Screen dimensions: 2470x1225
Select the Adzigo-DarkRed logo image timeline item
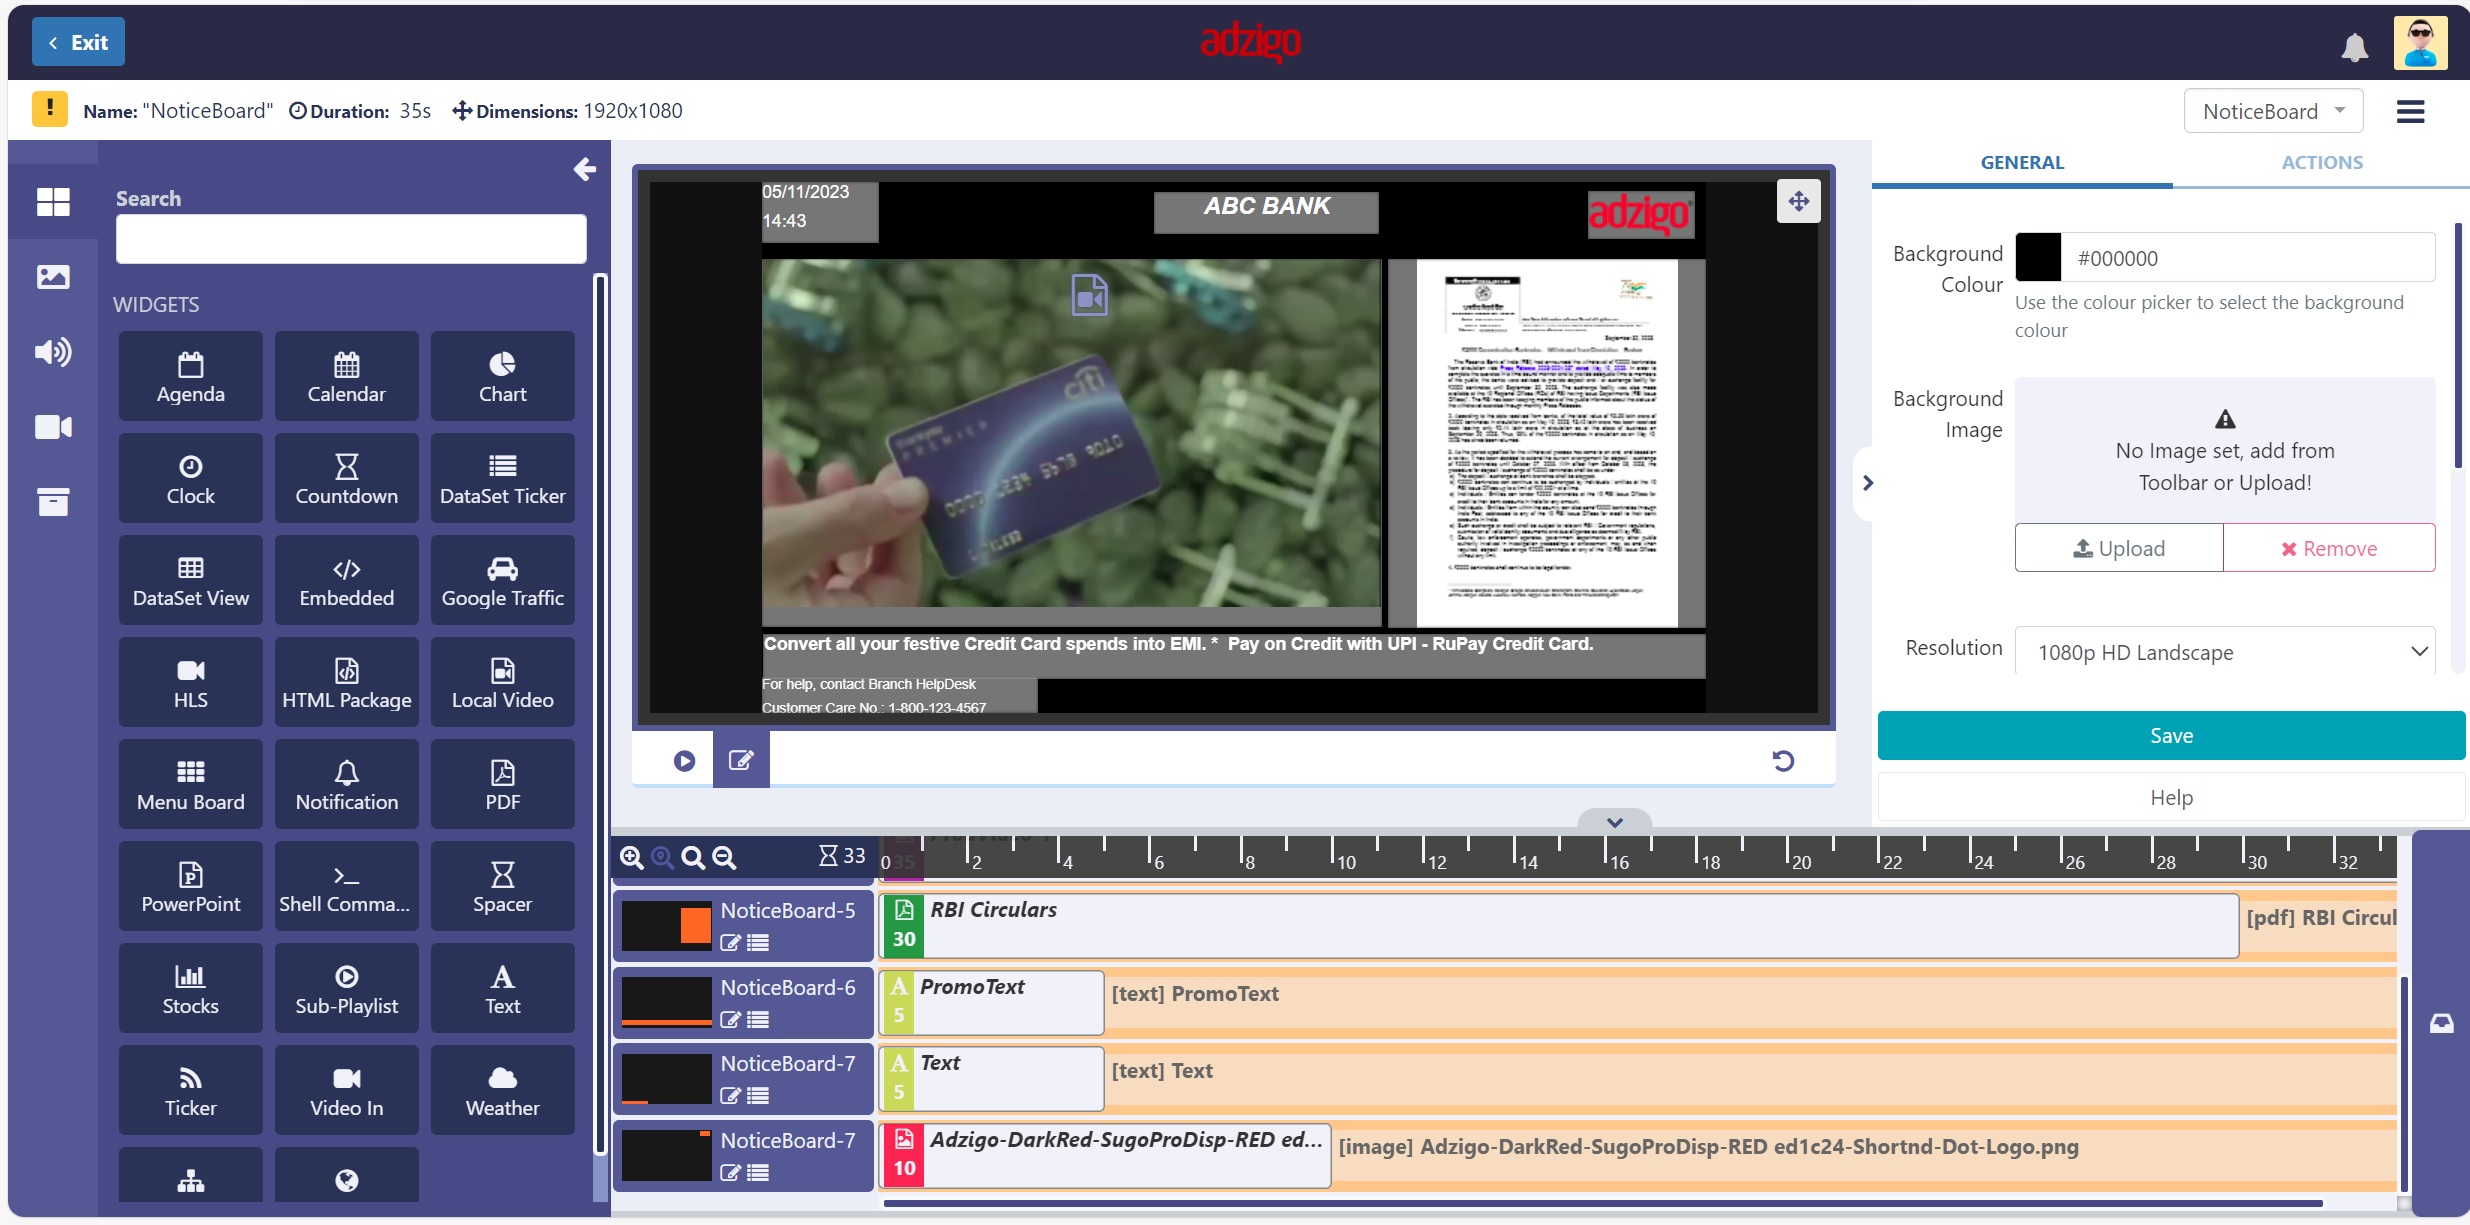[x=1106, y=1154]
